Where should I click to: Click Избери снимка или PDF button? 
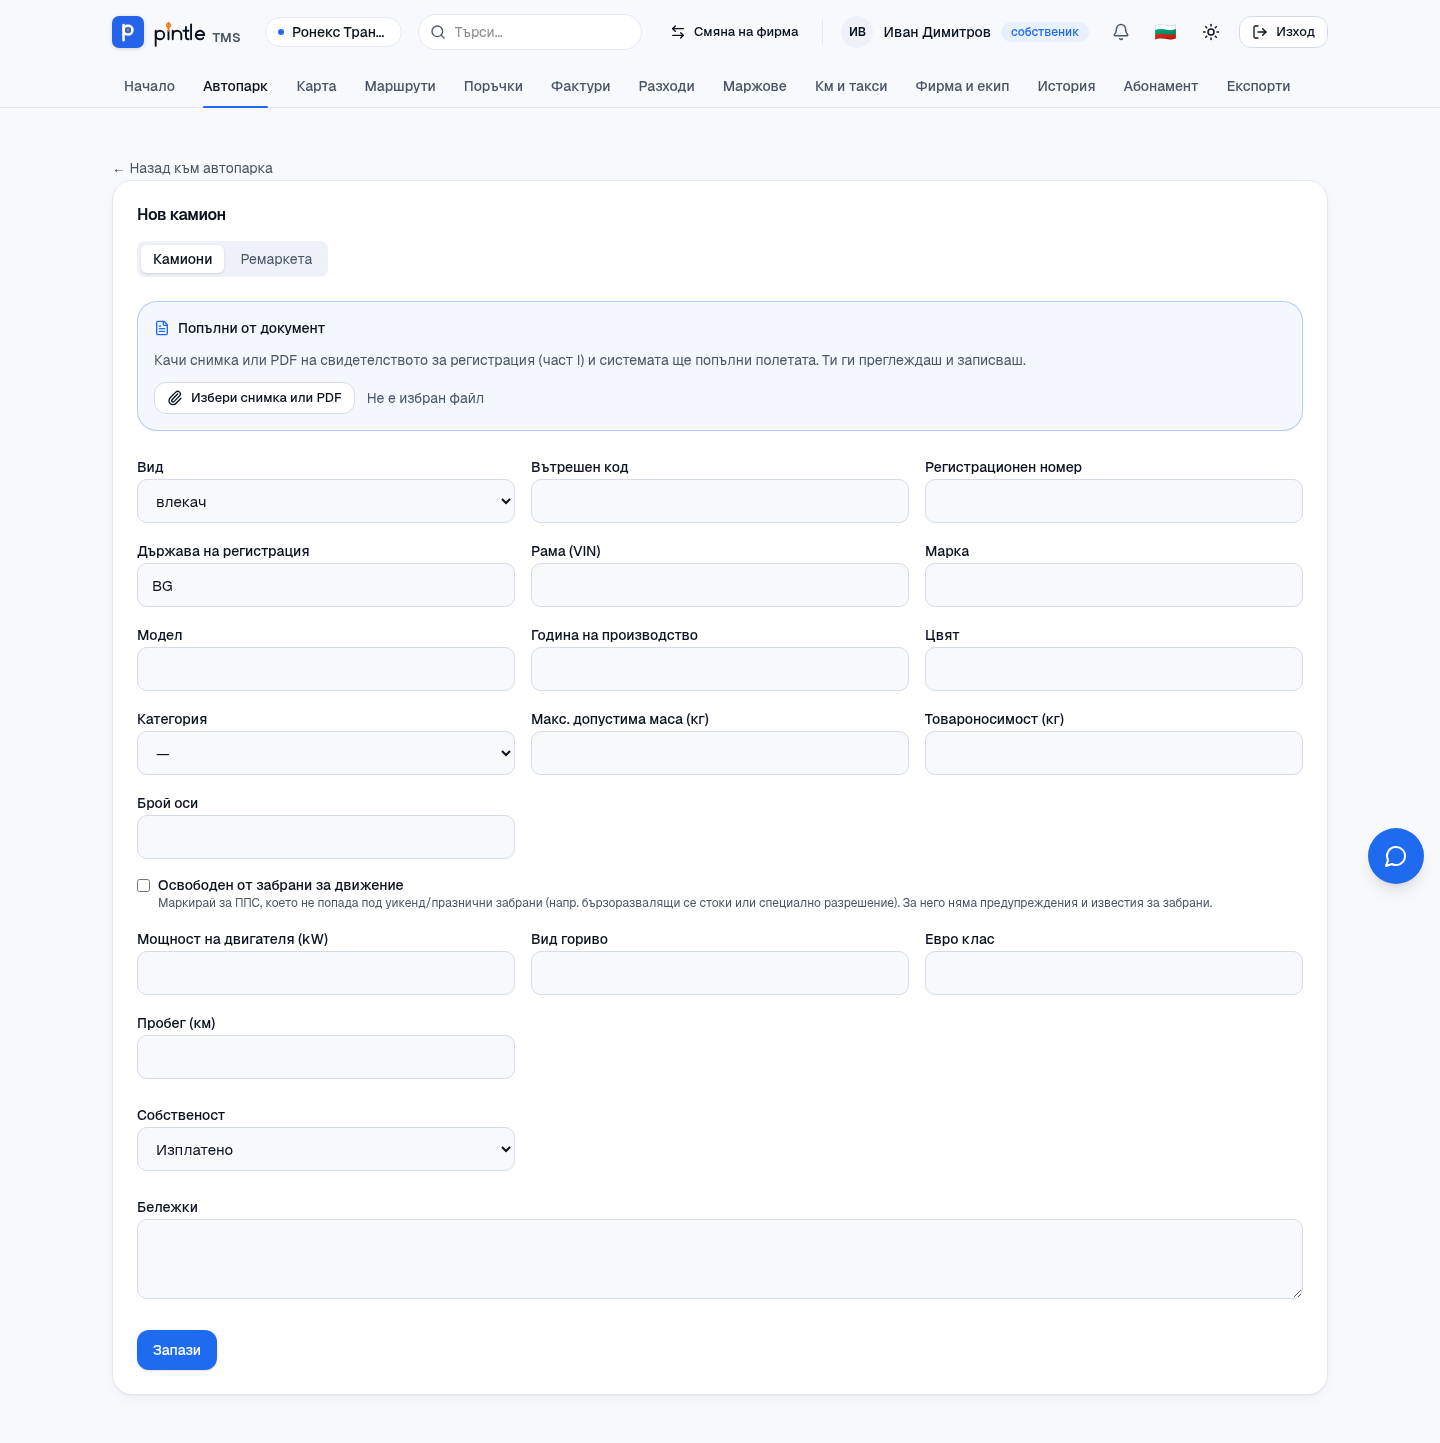point(254,398)
